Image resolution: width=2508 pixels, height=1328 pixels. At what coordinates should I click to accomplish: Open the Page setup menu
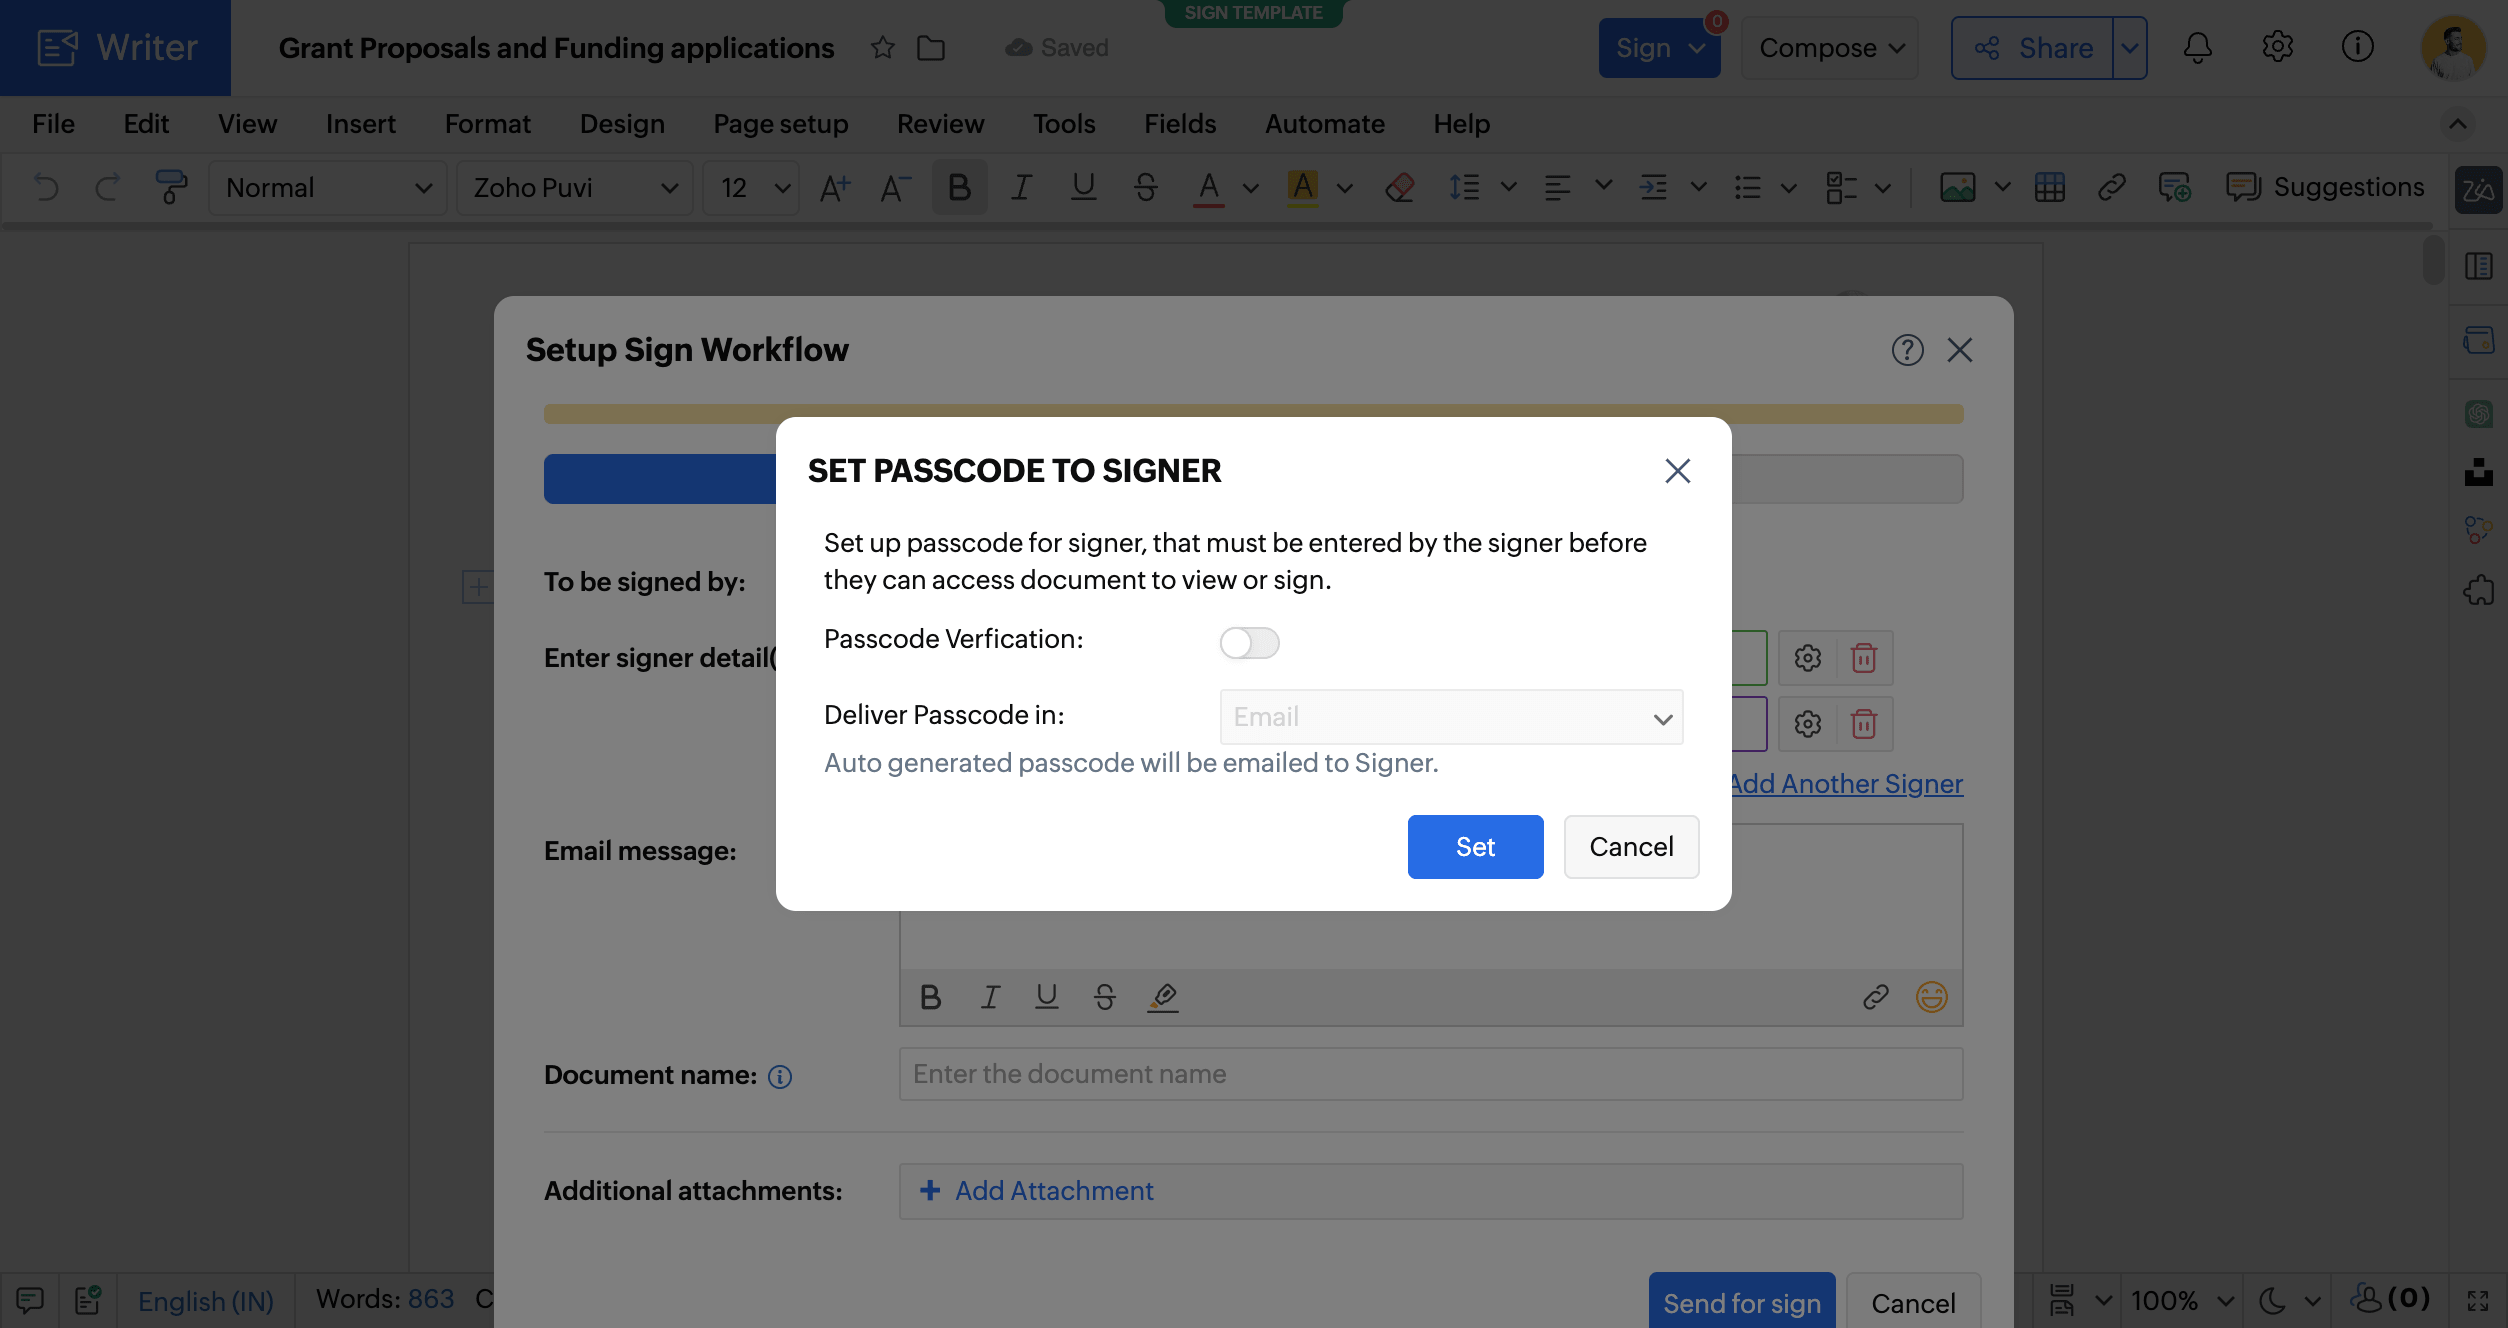(781, 123)
